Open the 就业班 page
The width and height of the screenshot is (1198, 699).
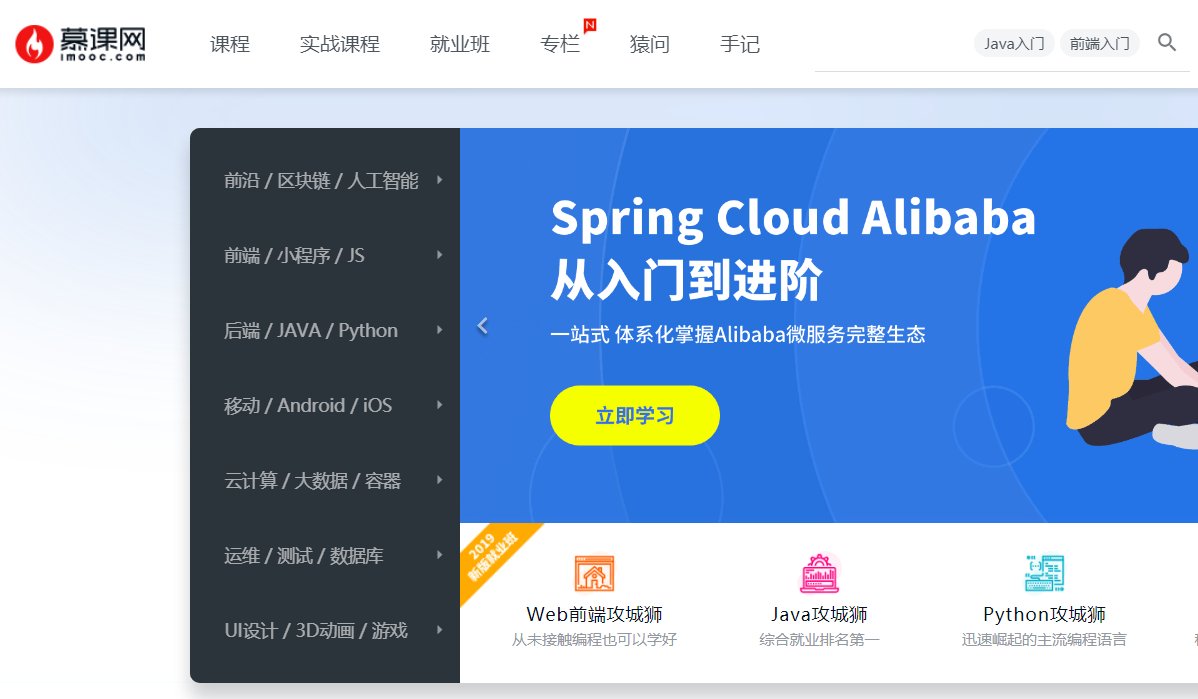pyautogui.click(x=459, y=44)
